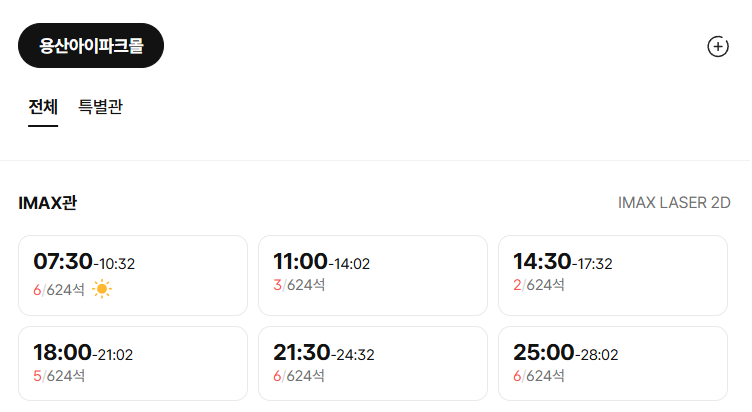Click the IMAX LASER 2D format label
The width and height of the screenshot is (752, 412).
coord(674,203)
